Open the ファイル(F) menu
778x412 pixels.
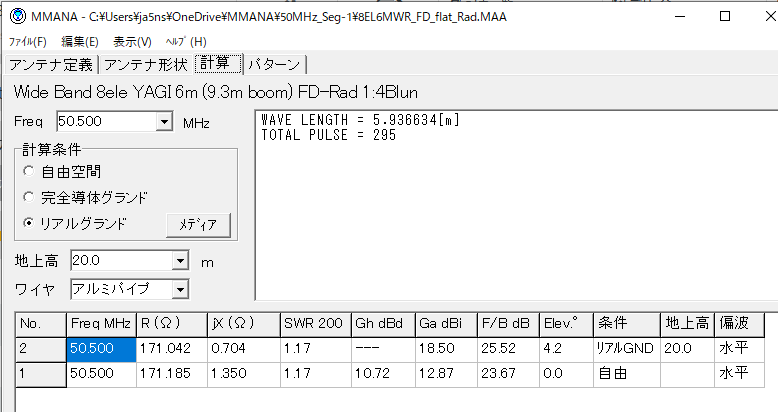pyautogui.click(x=28, y=42)
